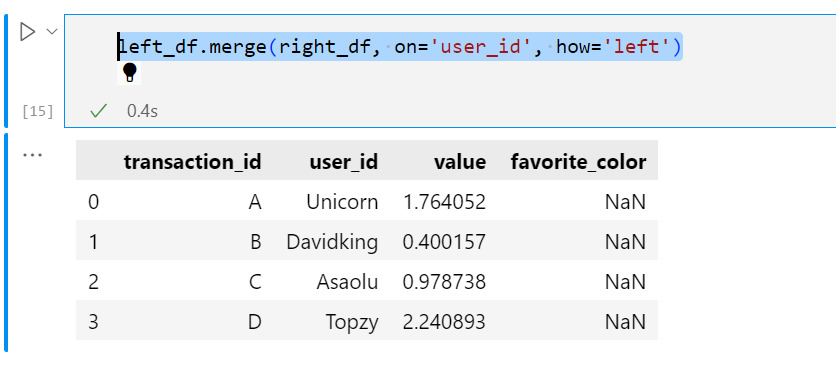Click the green success checkmark icon

pyautogui.click(x=99, y=111)
